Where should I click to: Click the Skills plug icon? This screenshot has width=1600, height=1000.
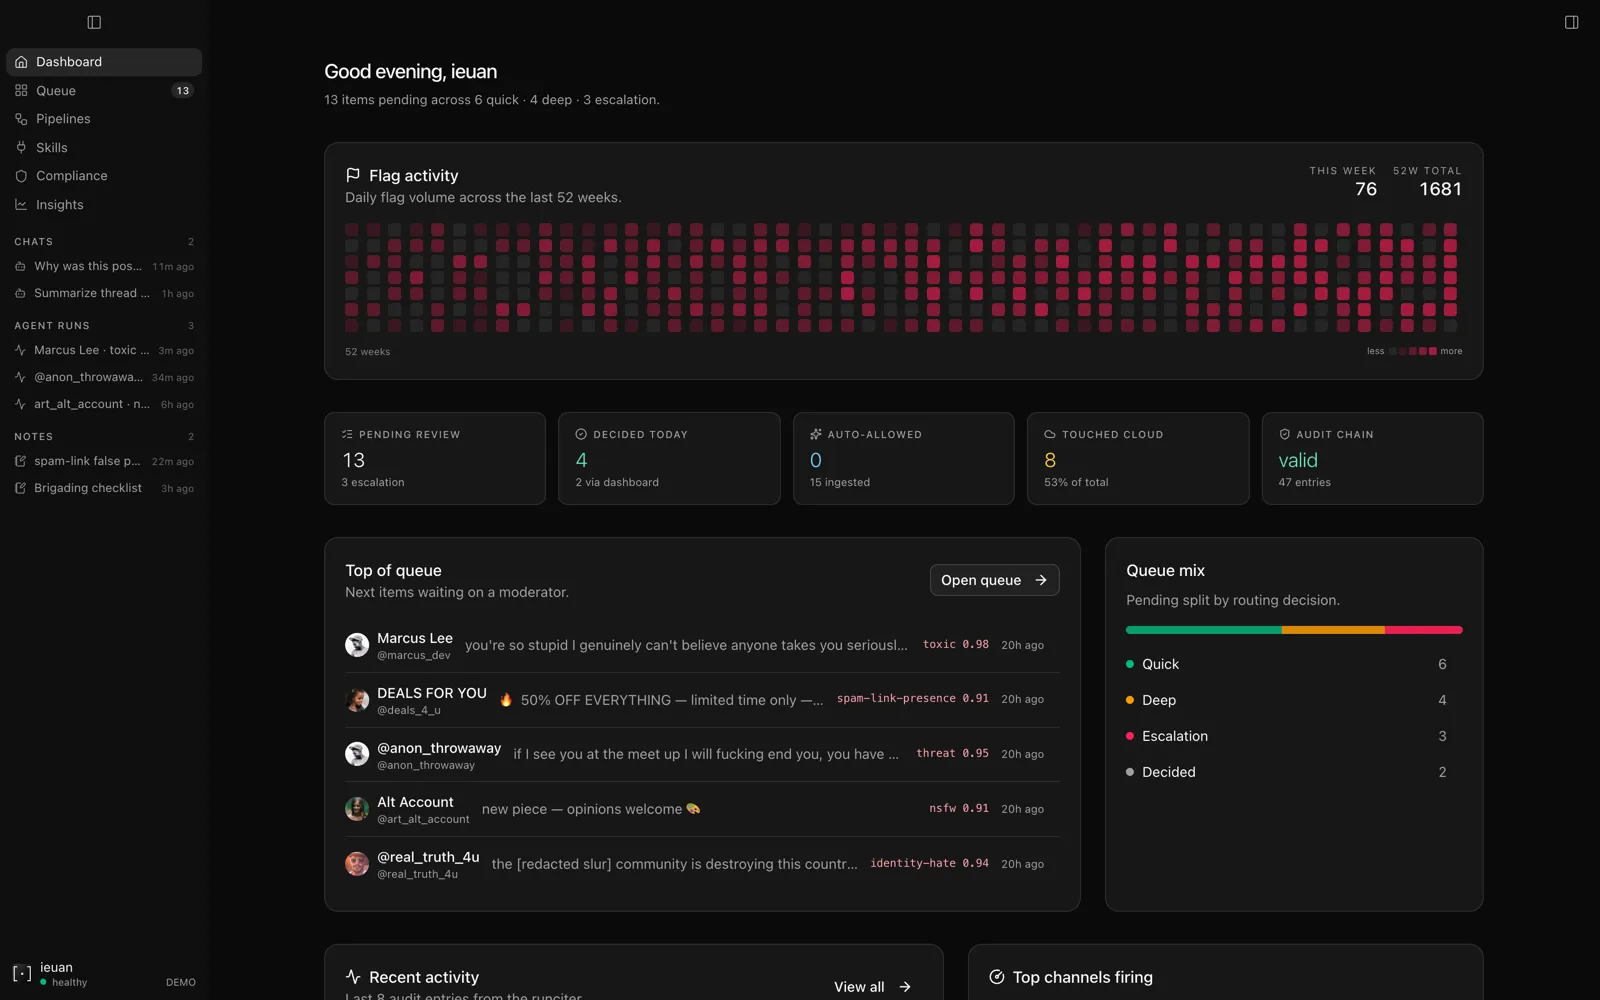(21, 148)
